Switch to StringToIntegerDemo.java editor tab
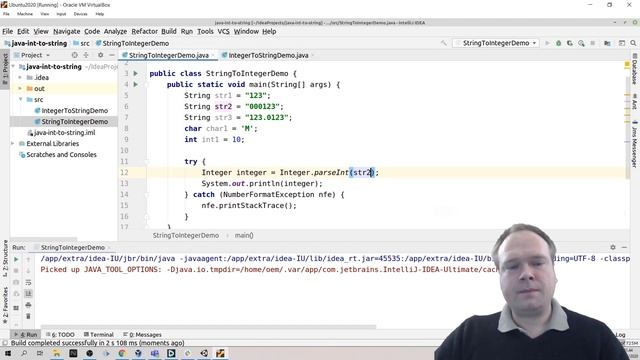640x360 pixels. (169, 55)
